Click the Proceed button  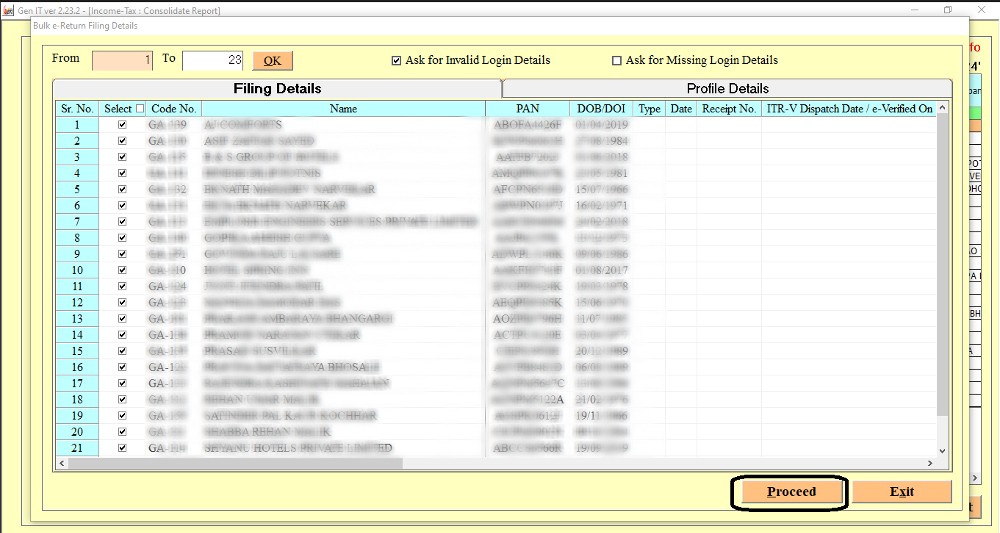(x=791, y=492)
